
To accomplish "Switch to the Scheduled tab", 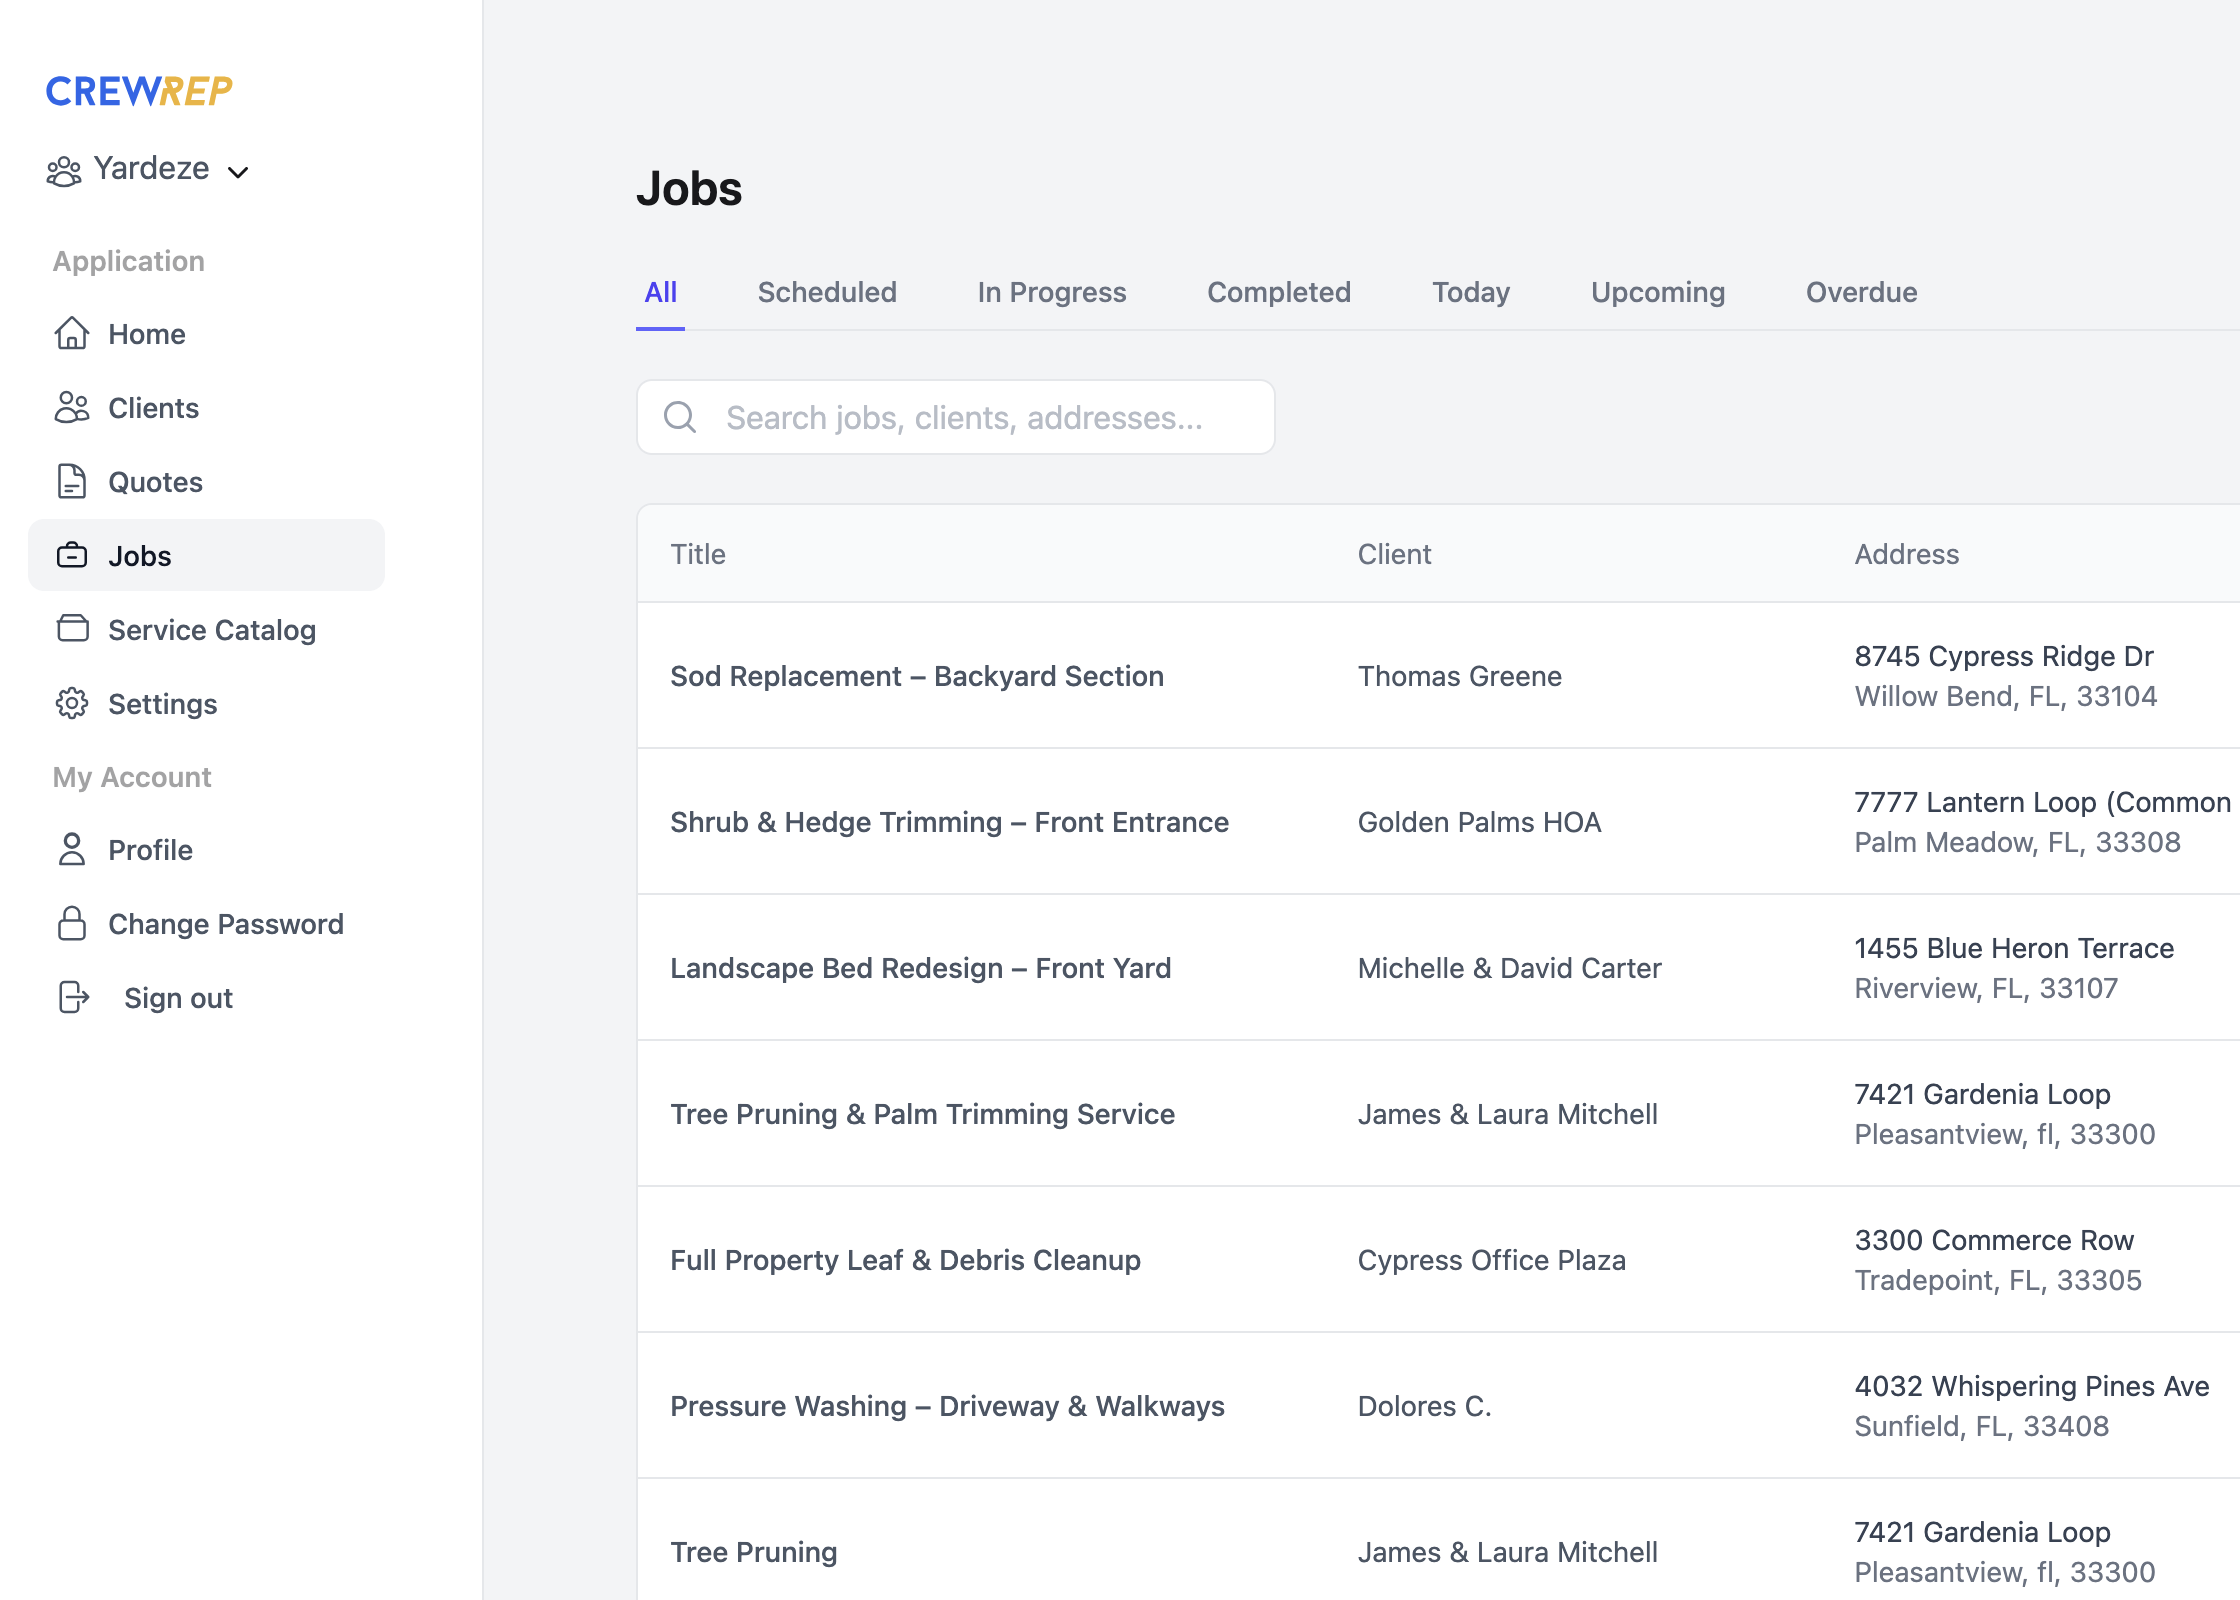I will 827,292.
